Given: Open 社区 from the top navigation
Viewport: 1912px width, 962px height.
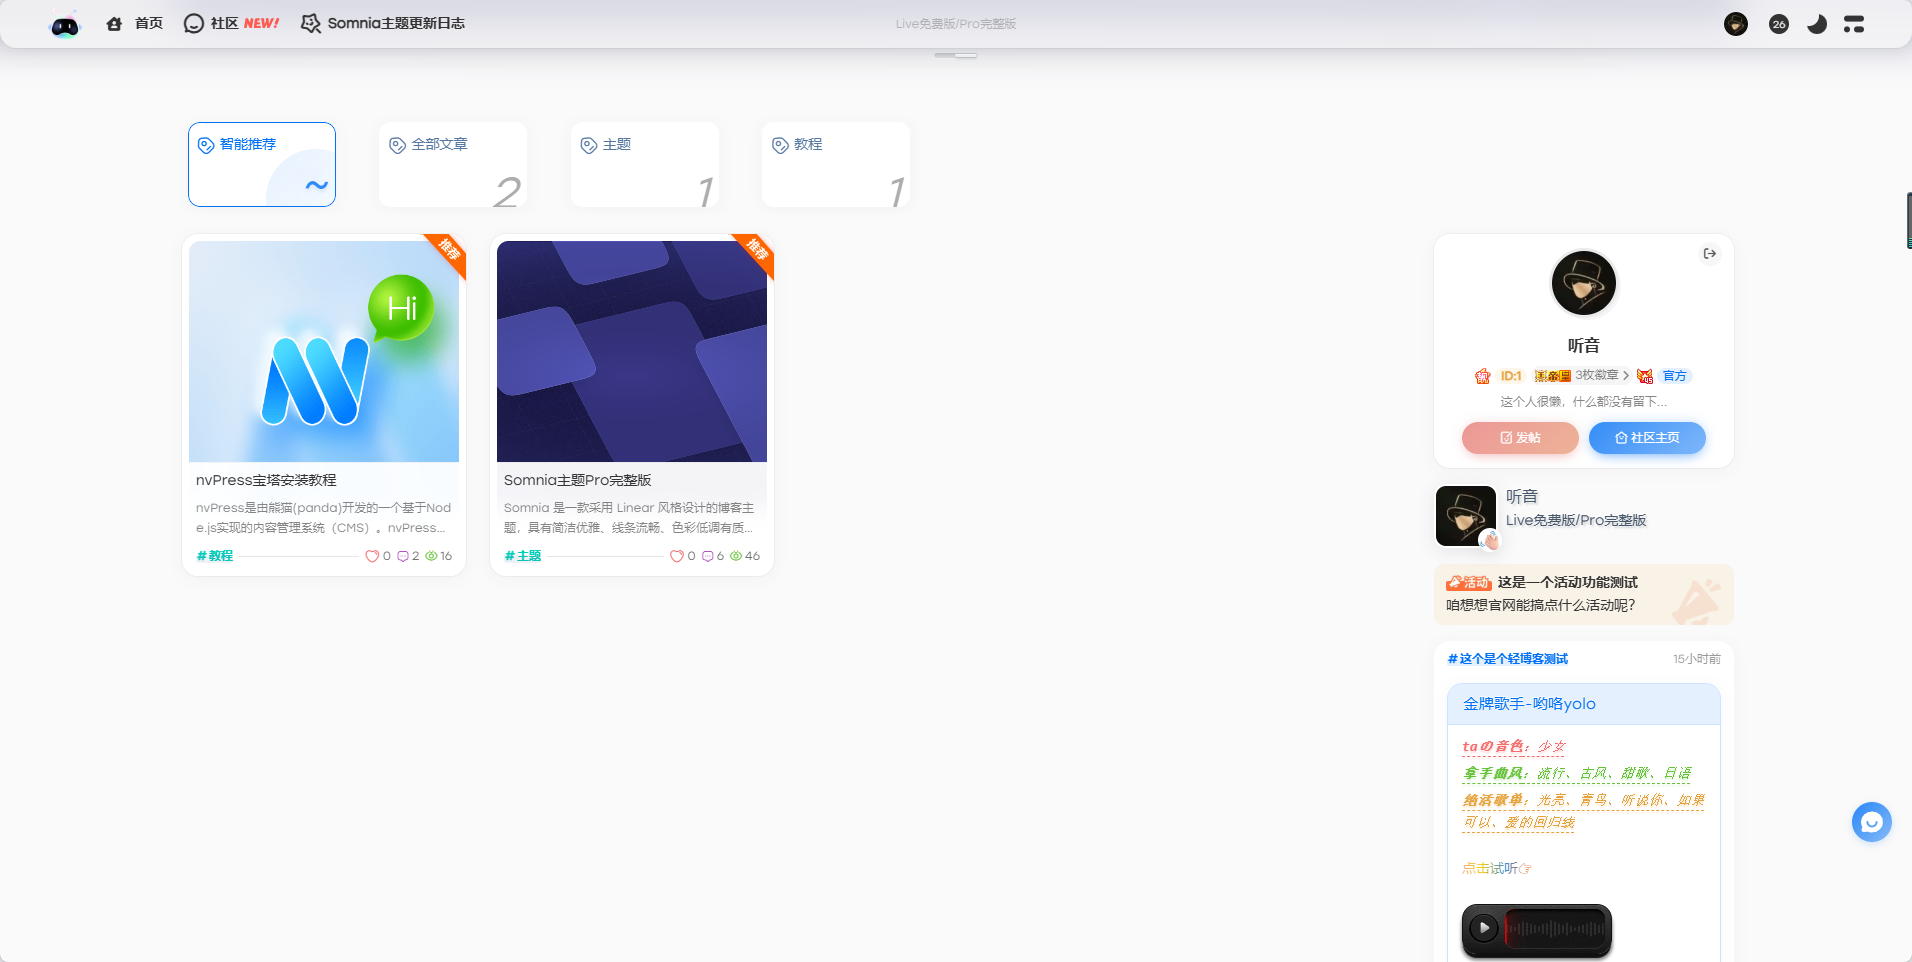Looking at the screenshot, I should click(x=223, y=23).
